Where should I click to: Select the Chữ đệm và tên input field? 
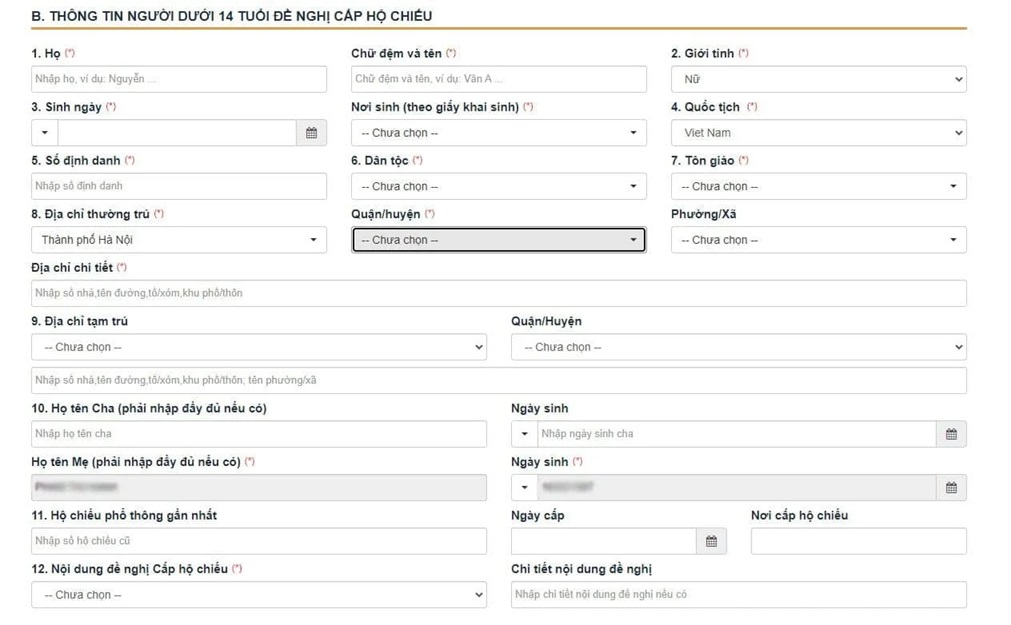(x=499, y=78)
